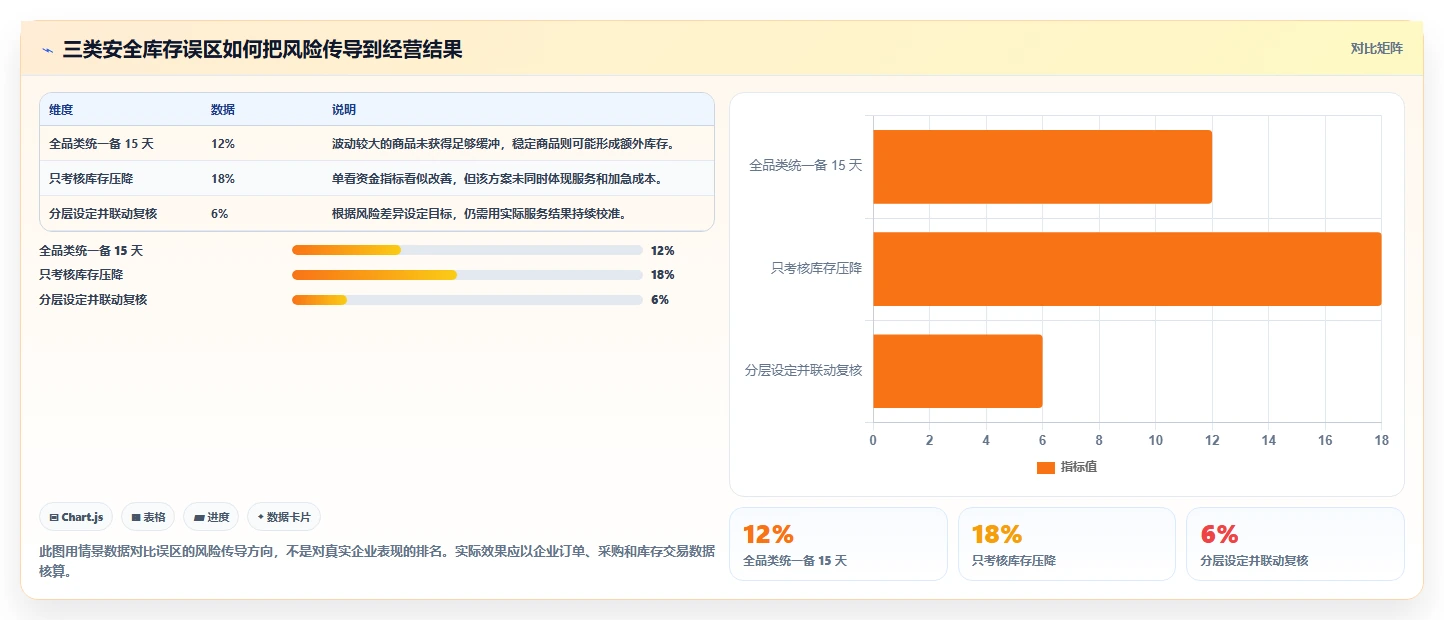Click the 分层设定并联动复核 progress bar
This screenshot has height=620, width=1444.
467,299
